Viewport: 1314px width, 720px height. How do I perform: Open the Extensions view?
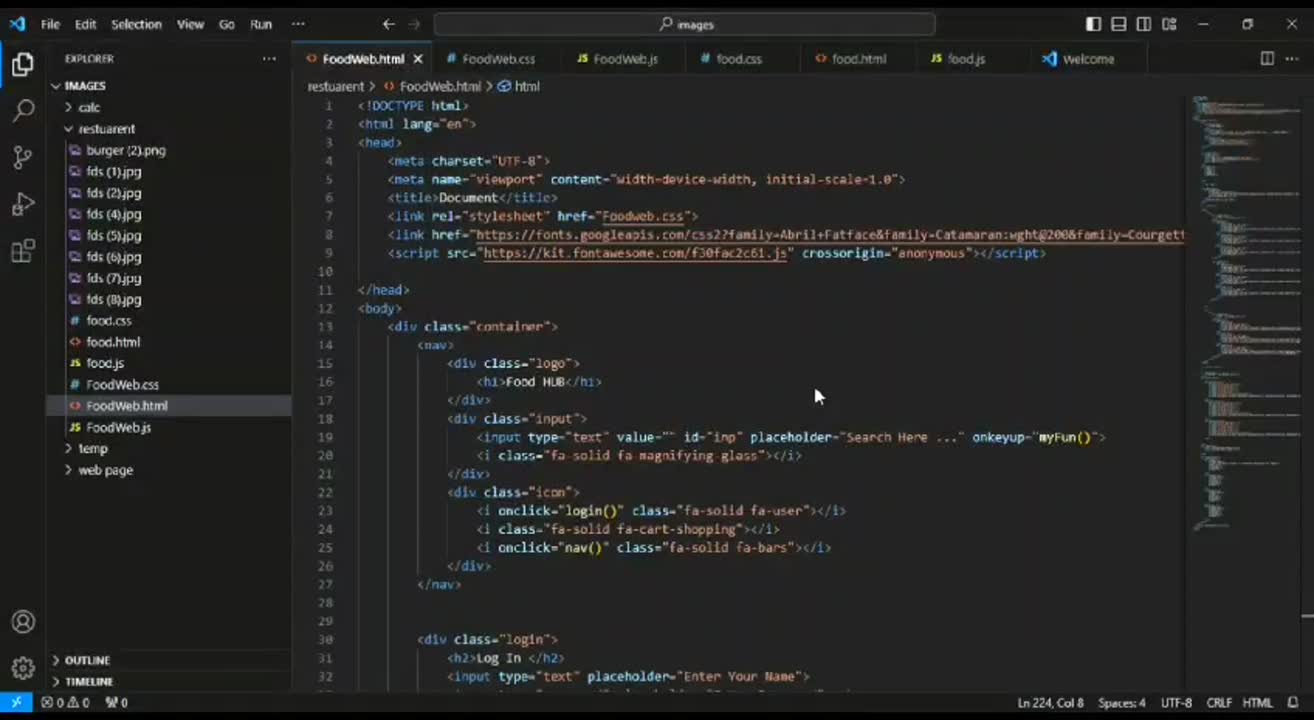[x=22, y=251]
